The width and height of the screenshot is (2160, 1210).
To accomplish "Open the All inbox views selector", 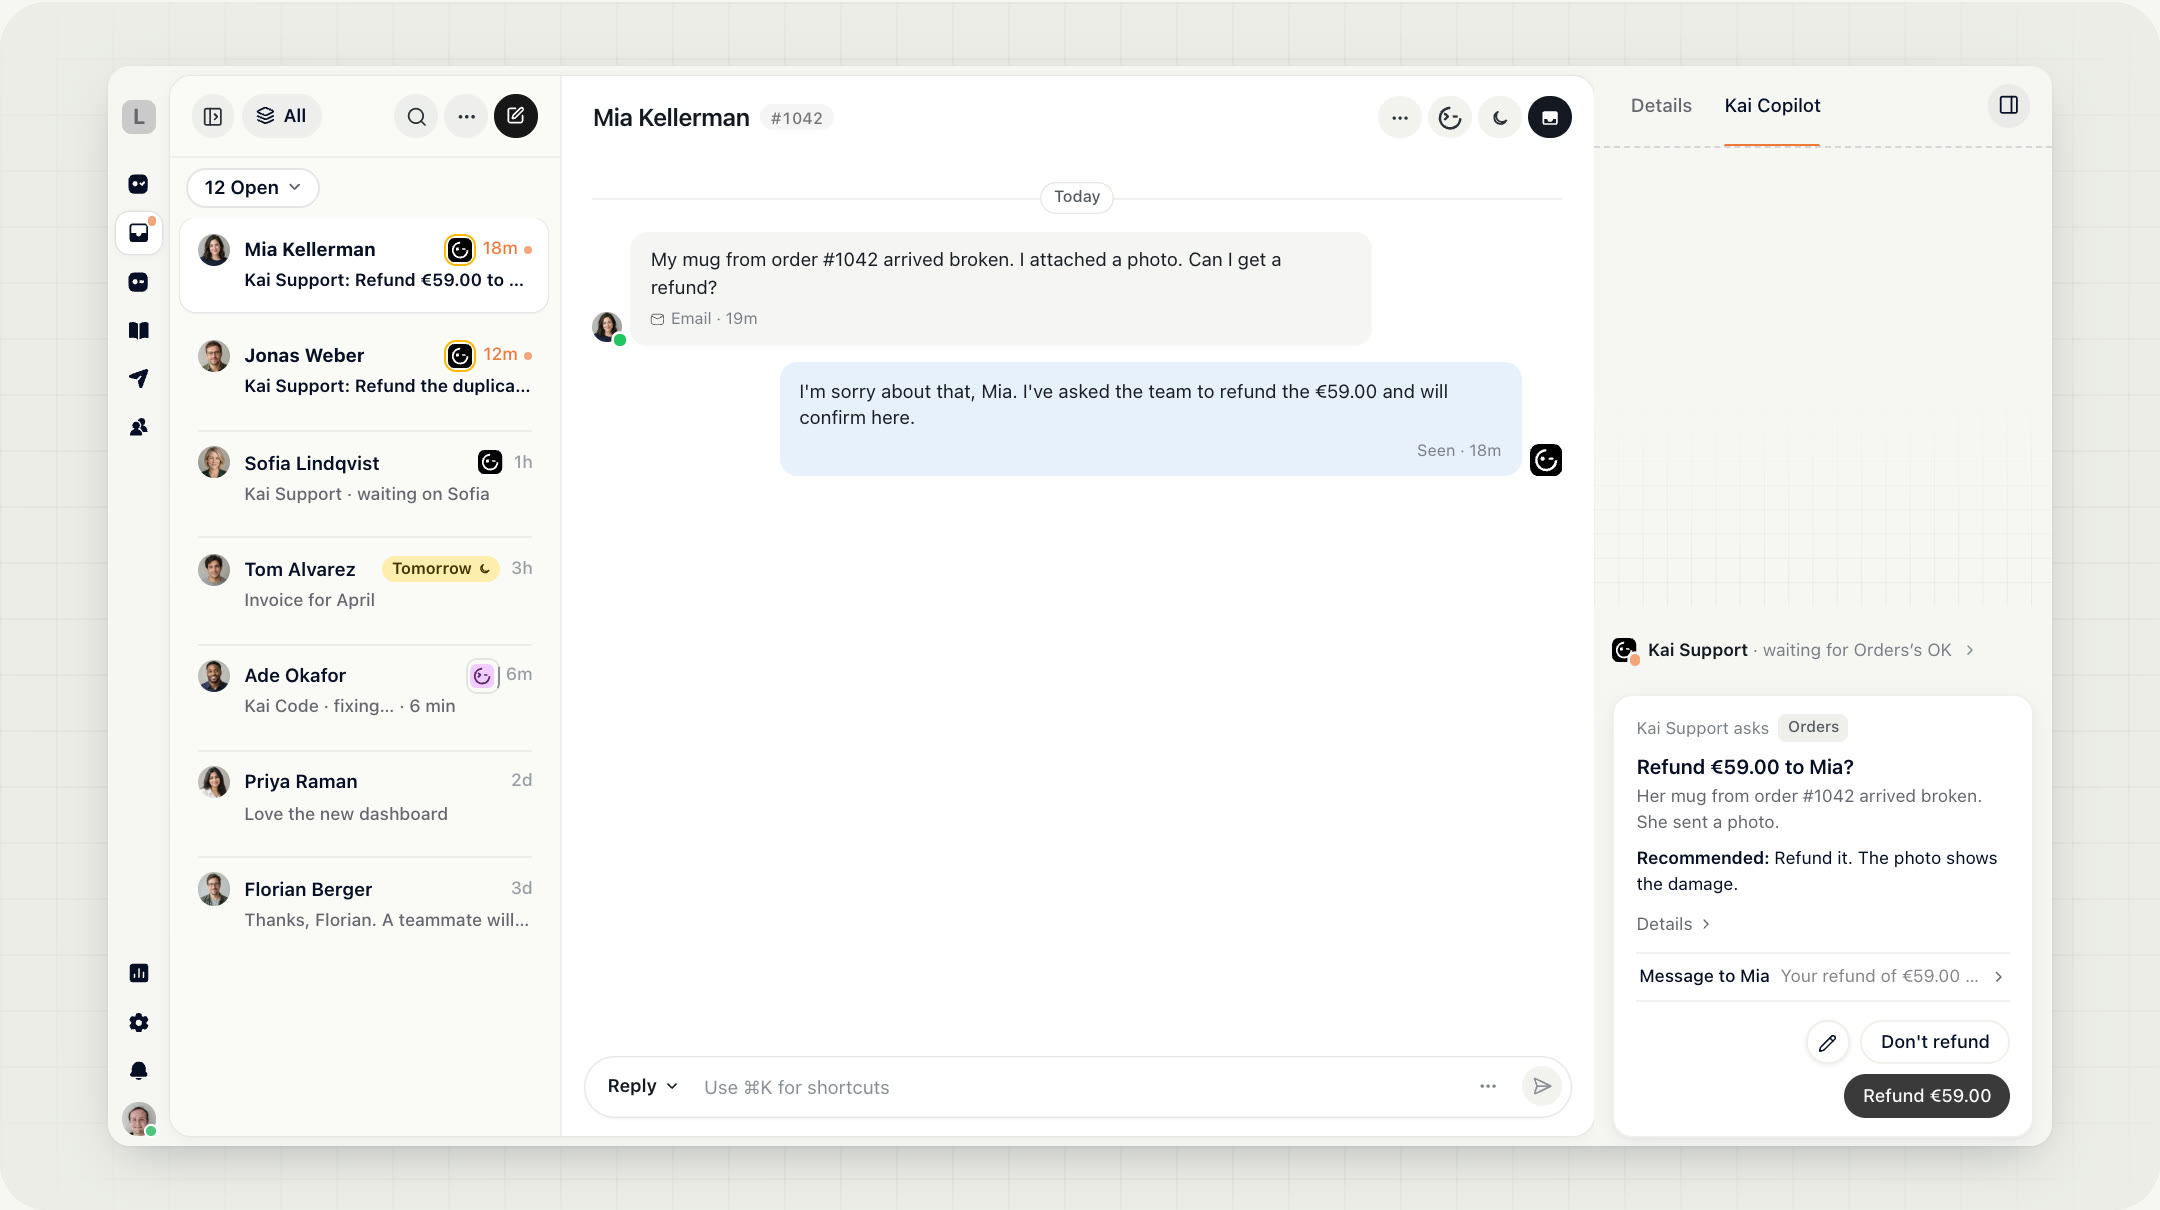I will [x=282, y=116].
